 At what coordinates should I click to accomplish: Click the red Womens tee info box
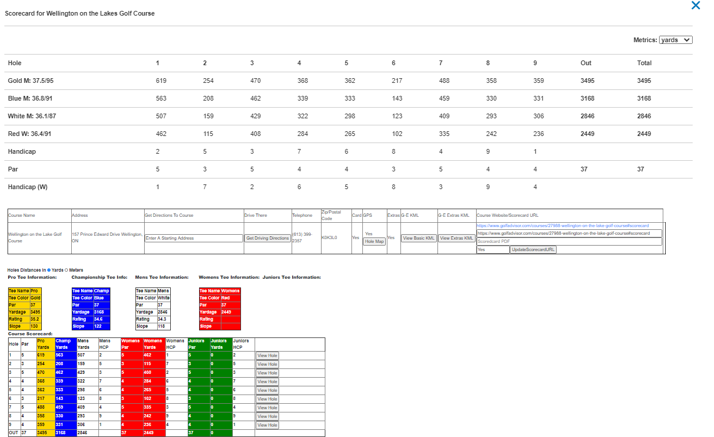click(x=219, y=309)
